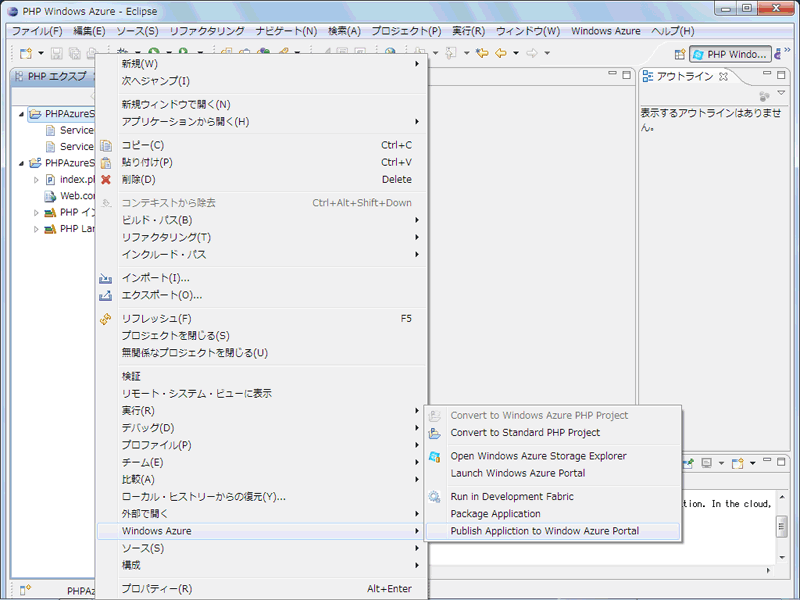Click the リフレッシュ(F) refresh icon
This screenshot has height=600, width=800.
click(x=106, y=319)
